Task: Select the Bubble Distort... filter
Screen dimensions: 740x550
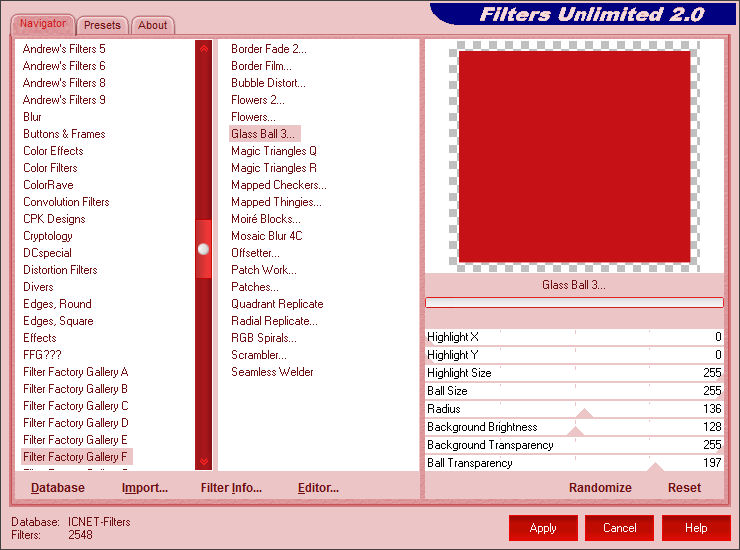Action: click(x=268, y=83)
